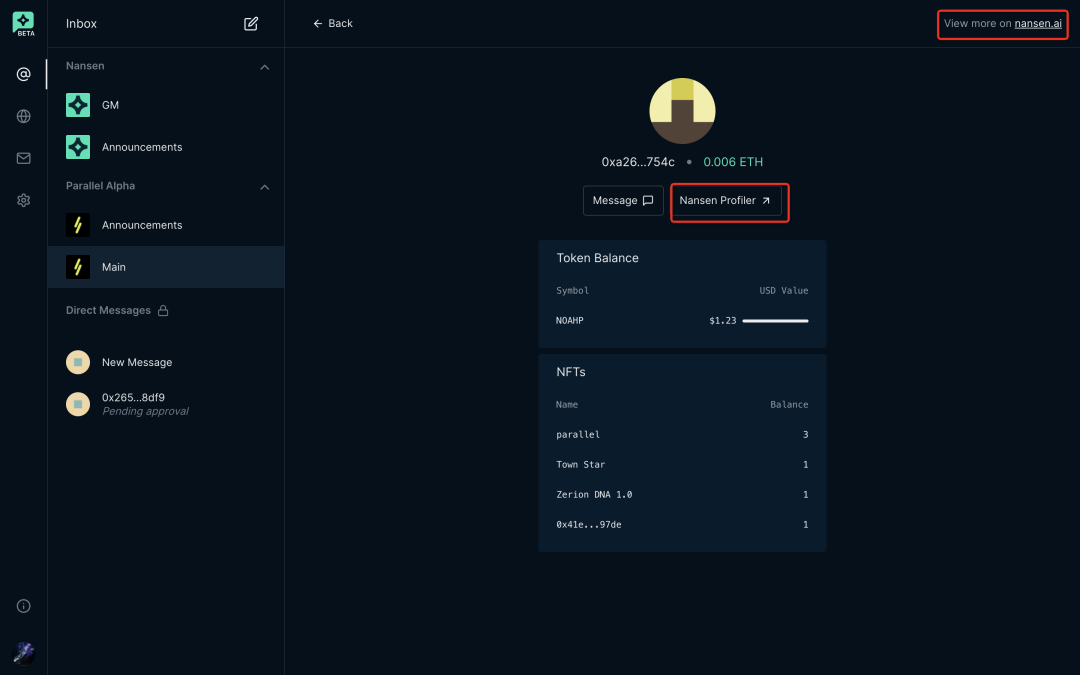Open the mentions (@) sidebar section

coord(23,74)
